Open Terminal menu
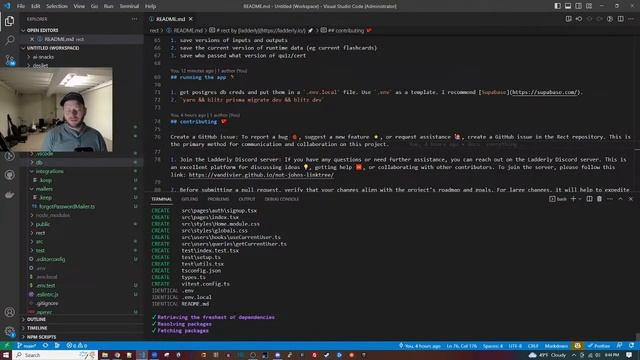The image size is (640, 360). [129, 6]
